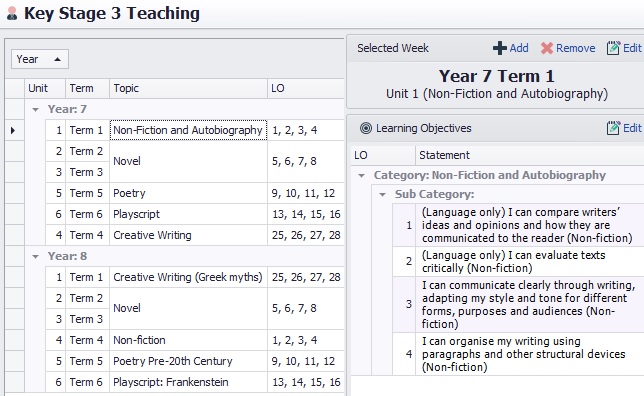The height and width of the screenshot is (396, 644).
Task: Select the Year 7 Poetry topic row
Action: (x=189, y=193)
